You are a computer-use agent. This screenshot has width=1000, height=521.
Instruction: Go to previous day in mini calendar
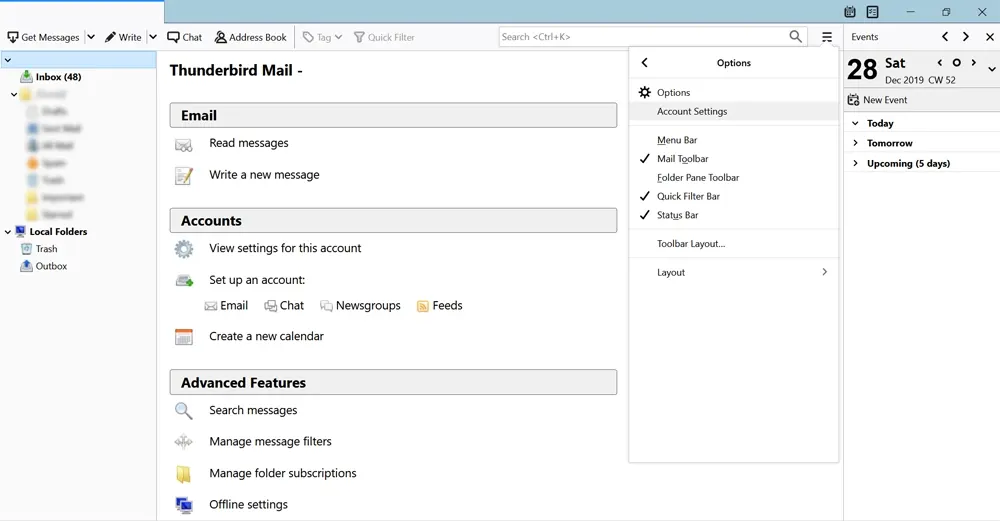pyautogui.click(x=939, y=62)
